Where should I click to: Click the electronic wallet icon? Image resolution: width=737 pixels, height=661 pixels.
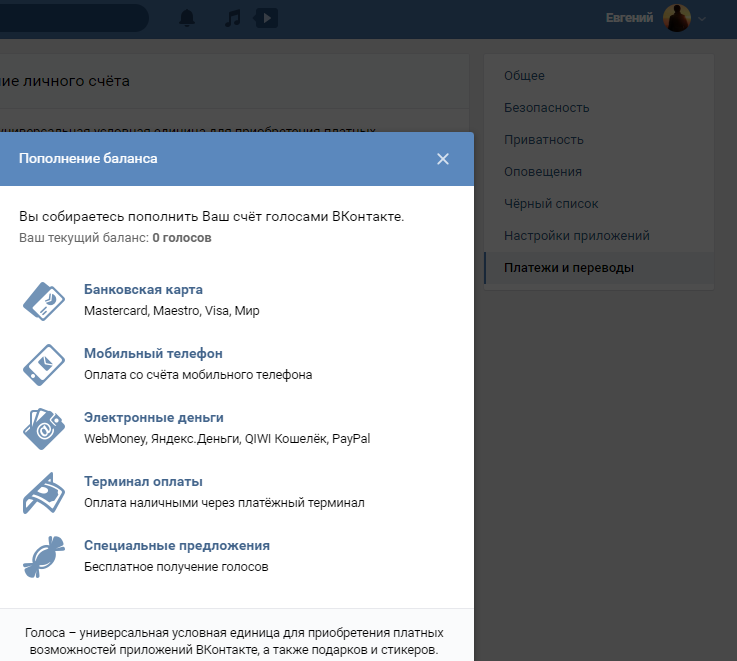coord(44,429)
